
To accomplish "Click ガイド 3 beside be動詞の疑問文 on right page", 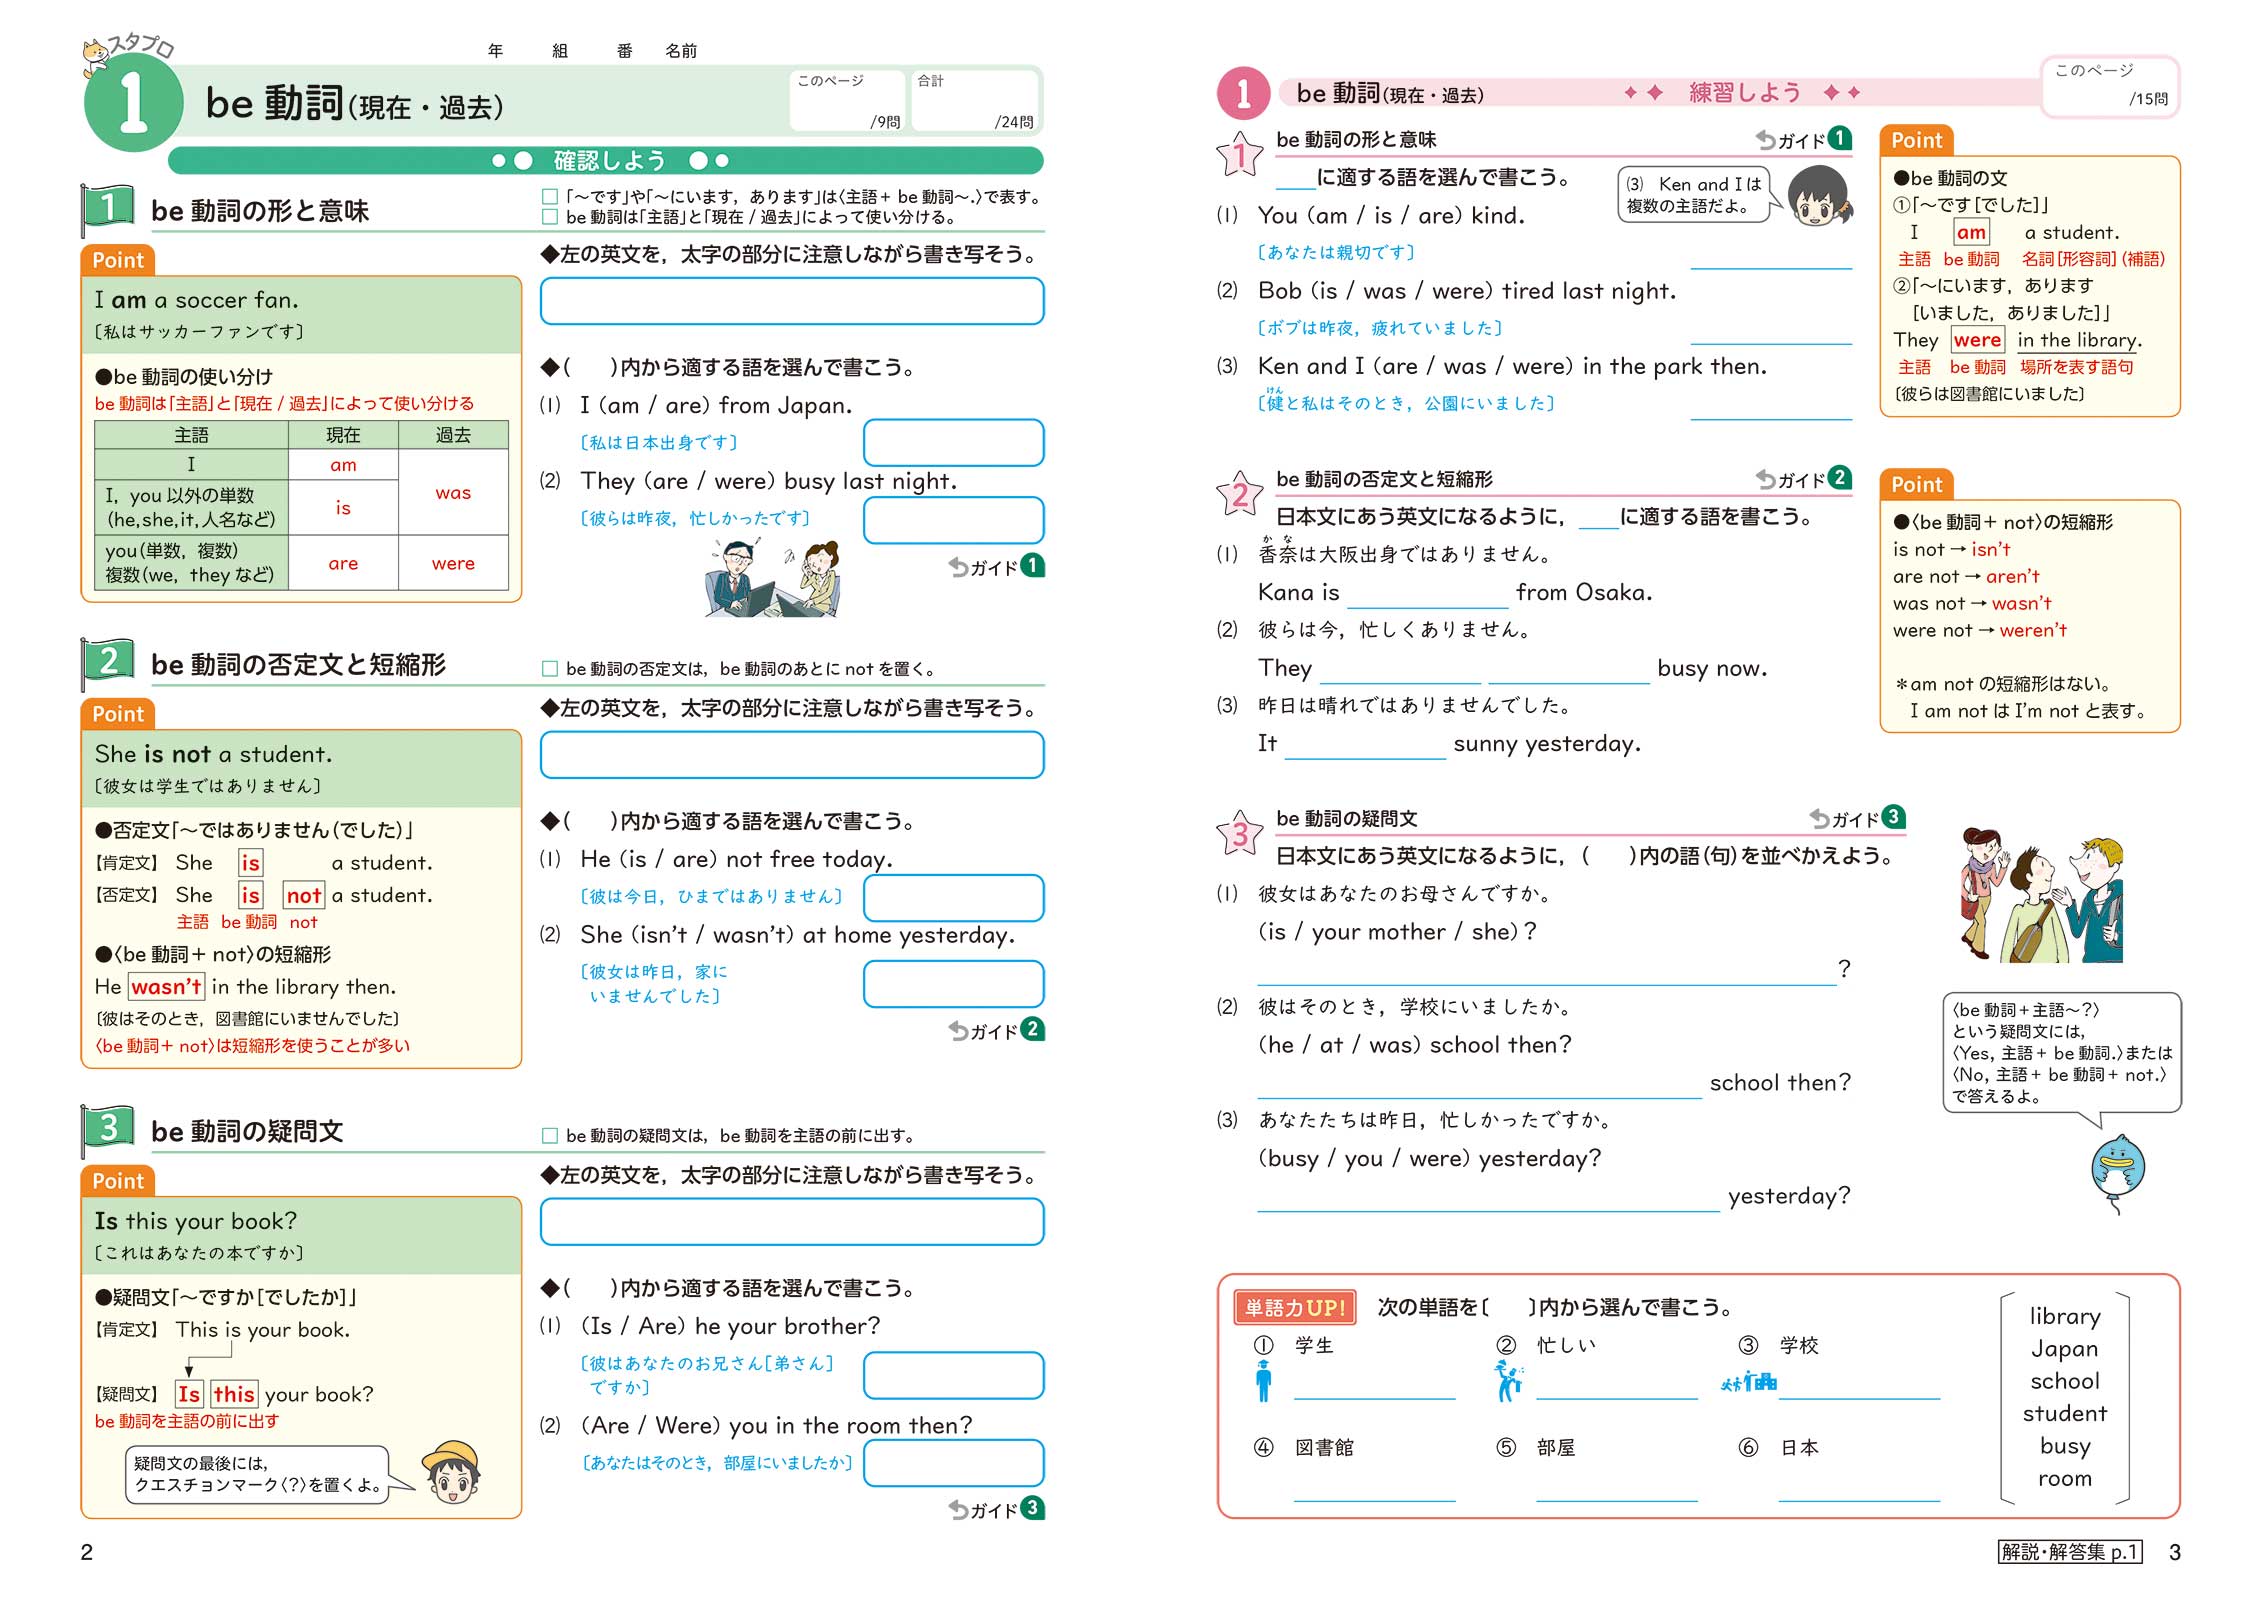I will point(1858,818).
